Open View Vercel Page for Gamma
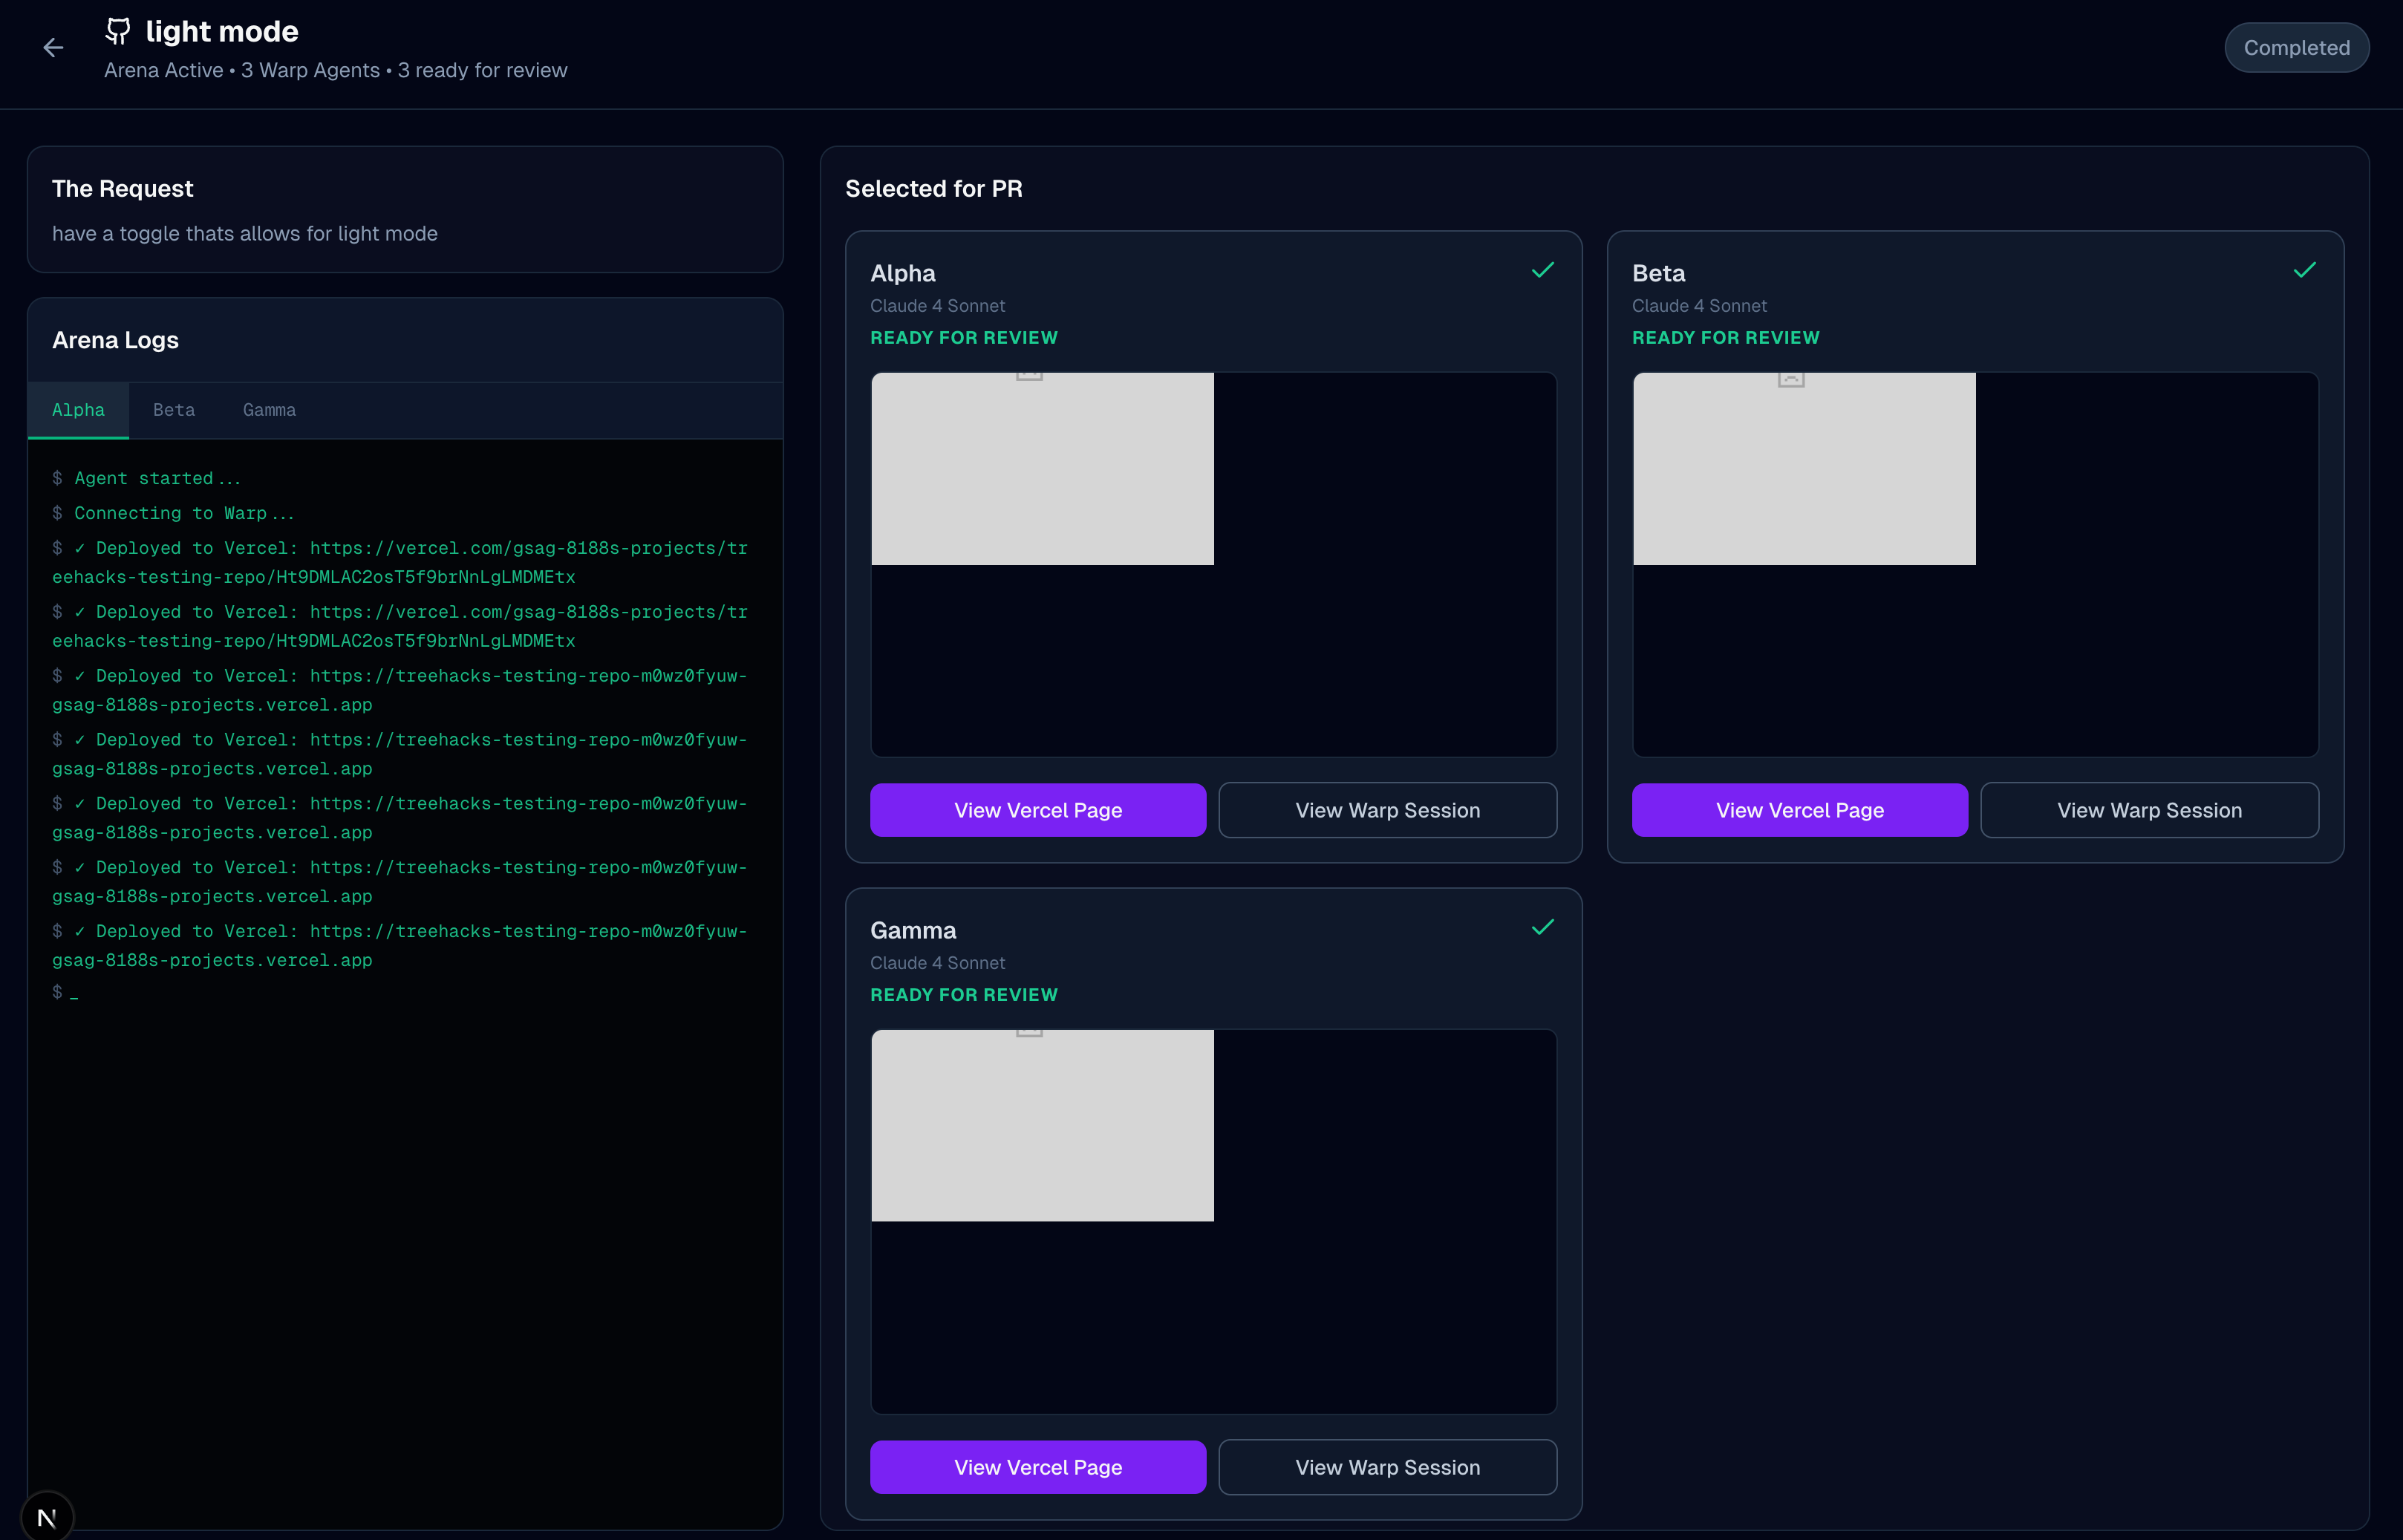The height and width of the screenshot is (1540, 2403). coord(1037,1467)
